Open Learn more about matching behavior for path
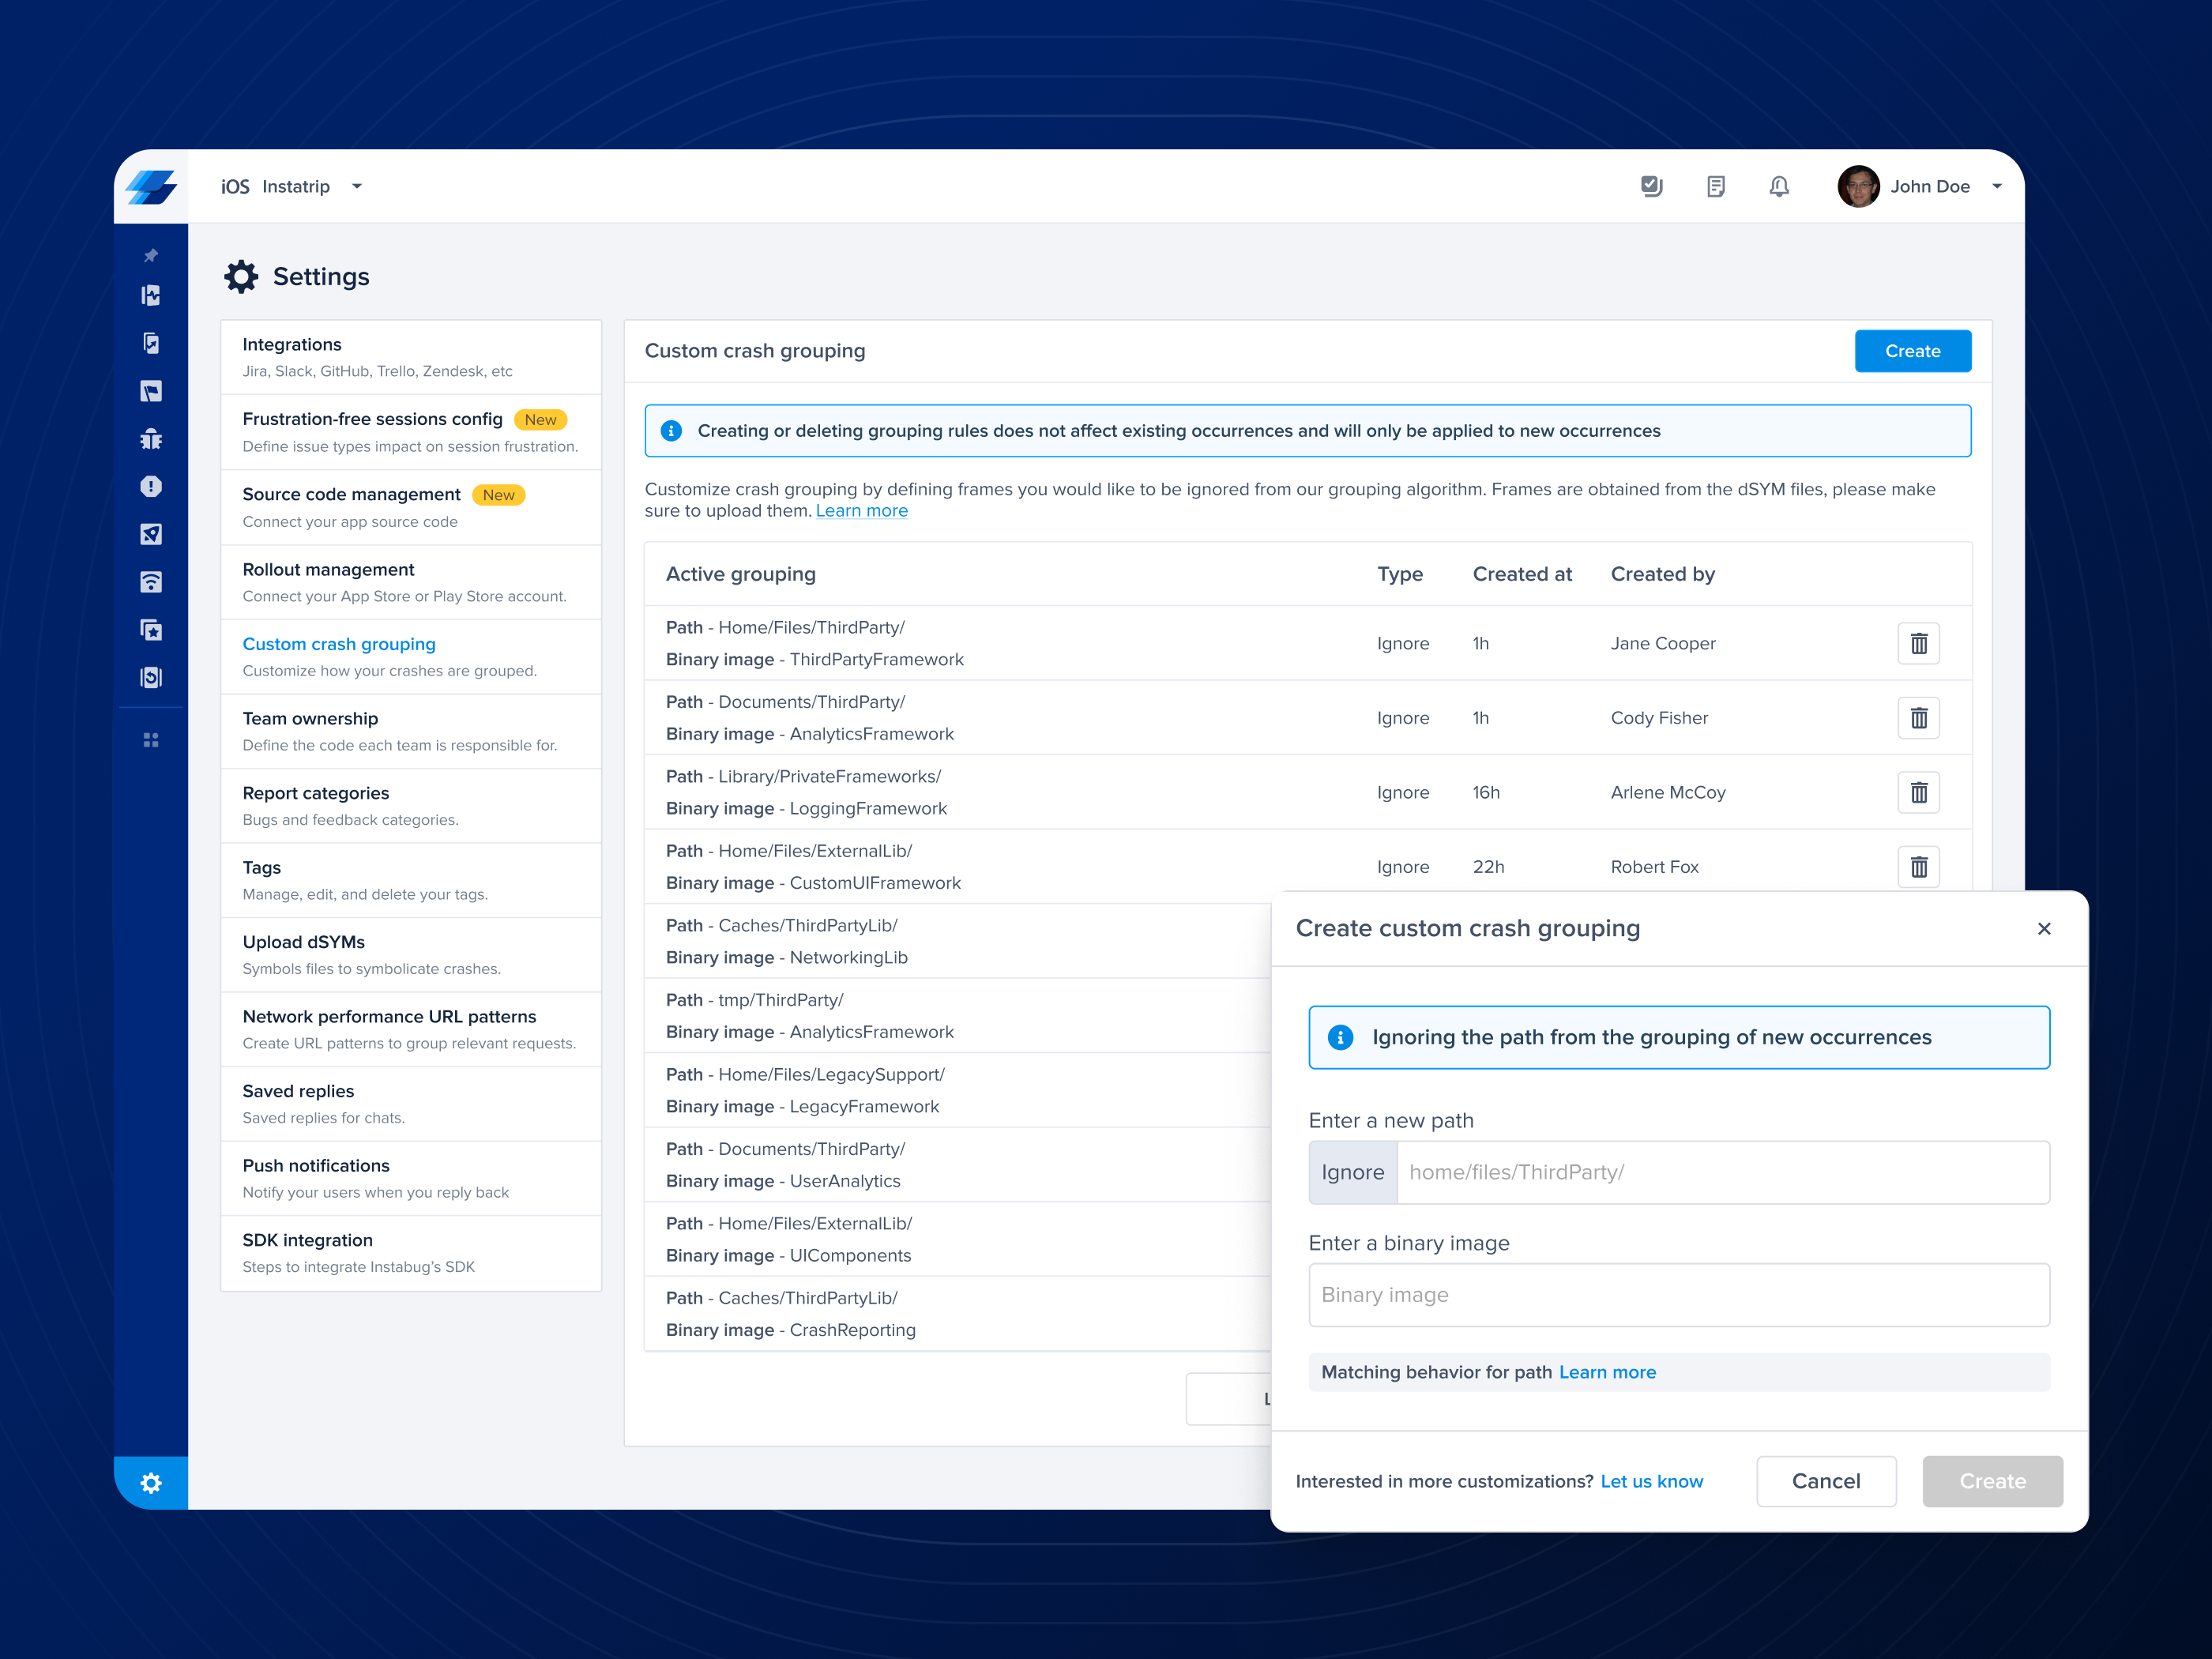 coord(1607,1372)
